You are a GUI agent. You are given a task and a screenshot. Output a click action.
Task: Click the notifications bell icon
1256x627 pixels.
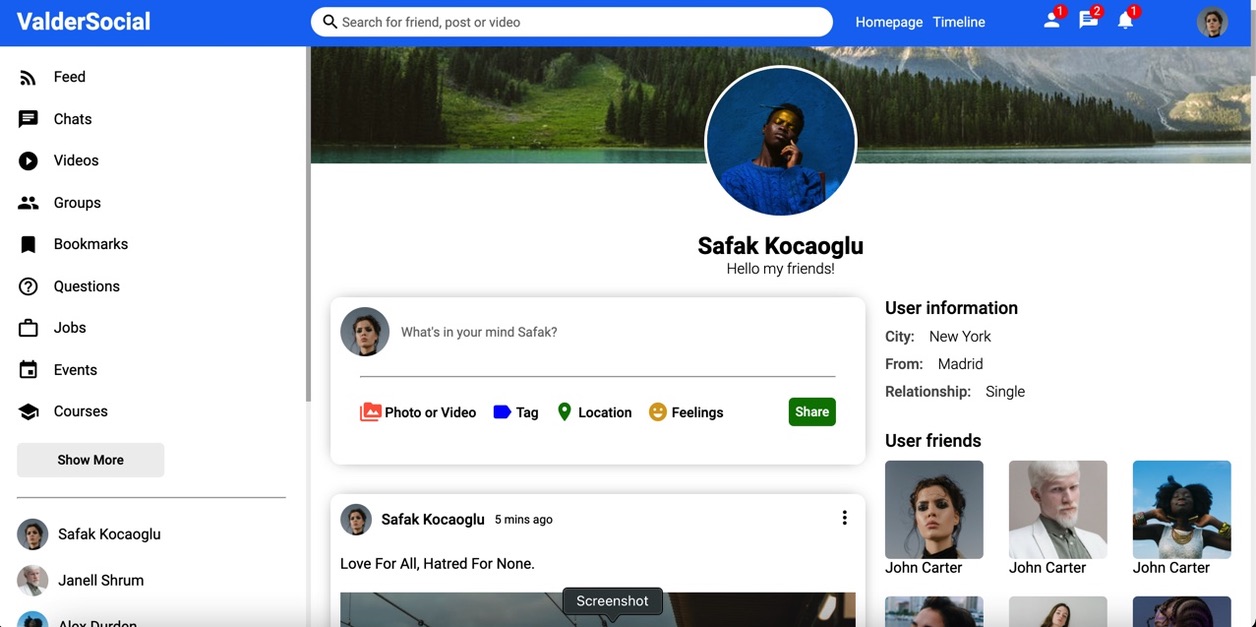(x=1125, y=21)
